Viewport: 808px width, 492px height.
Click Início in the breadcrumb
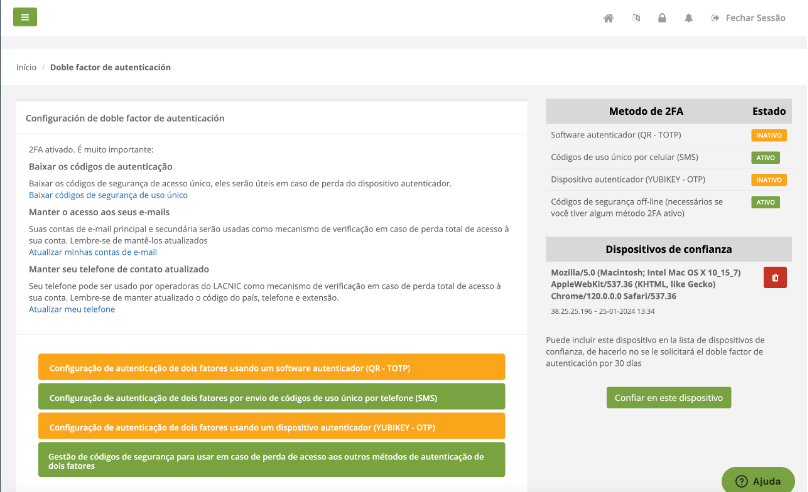click(x=26, y=67)
